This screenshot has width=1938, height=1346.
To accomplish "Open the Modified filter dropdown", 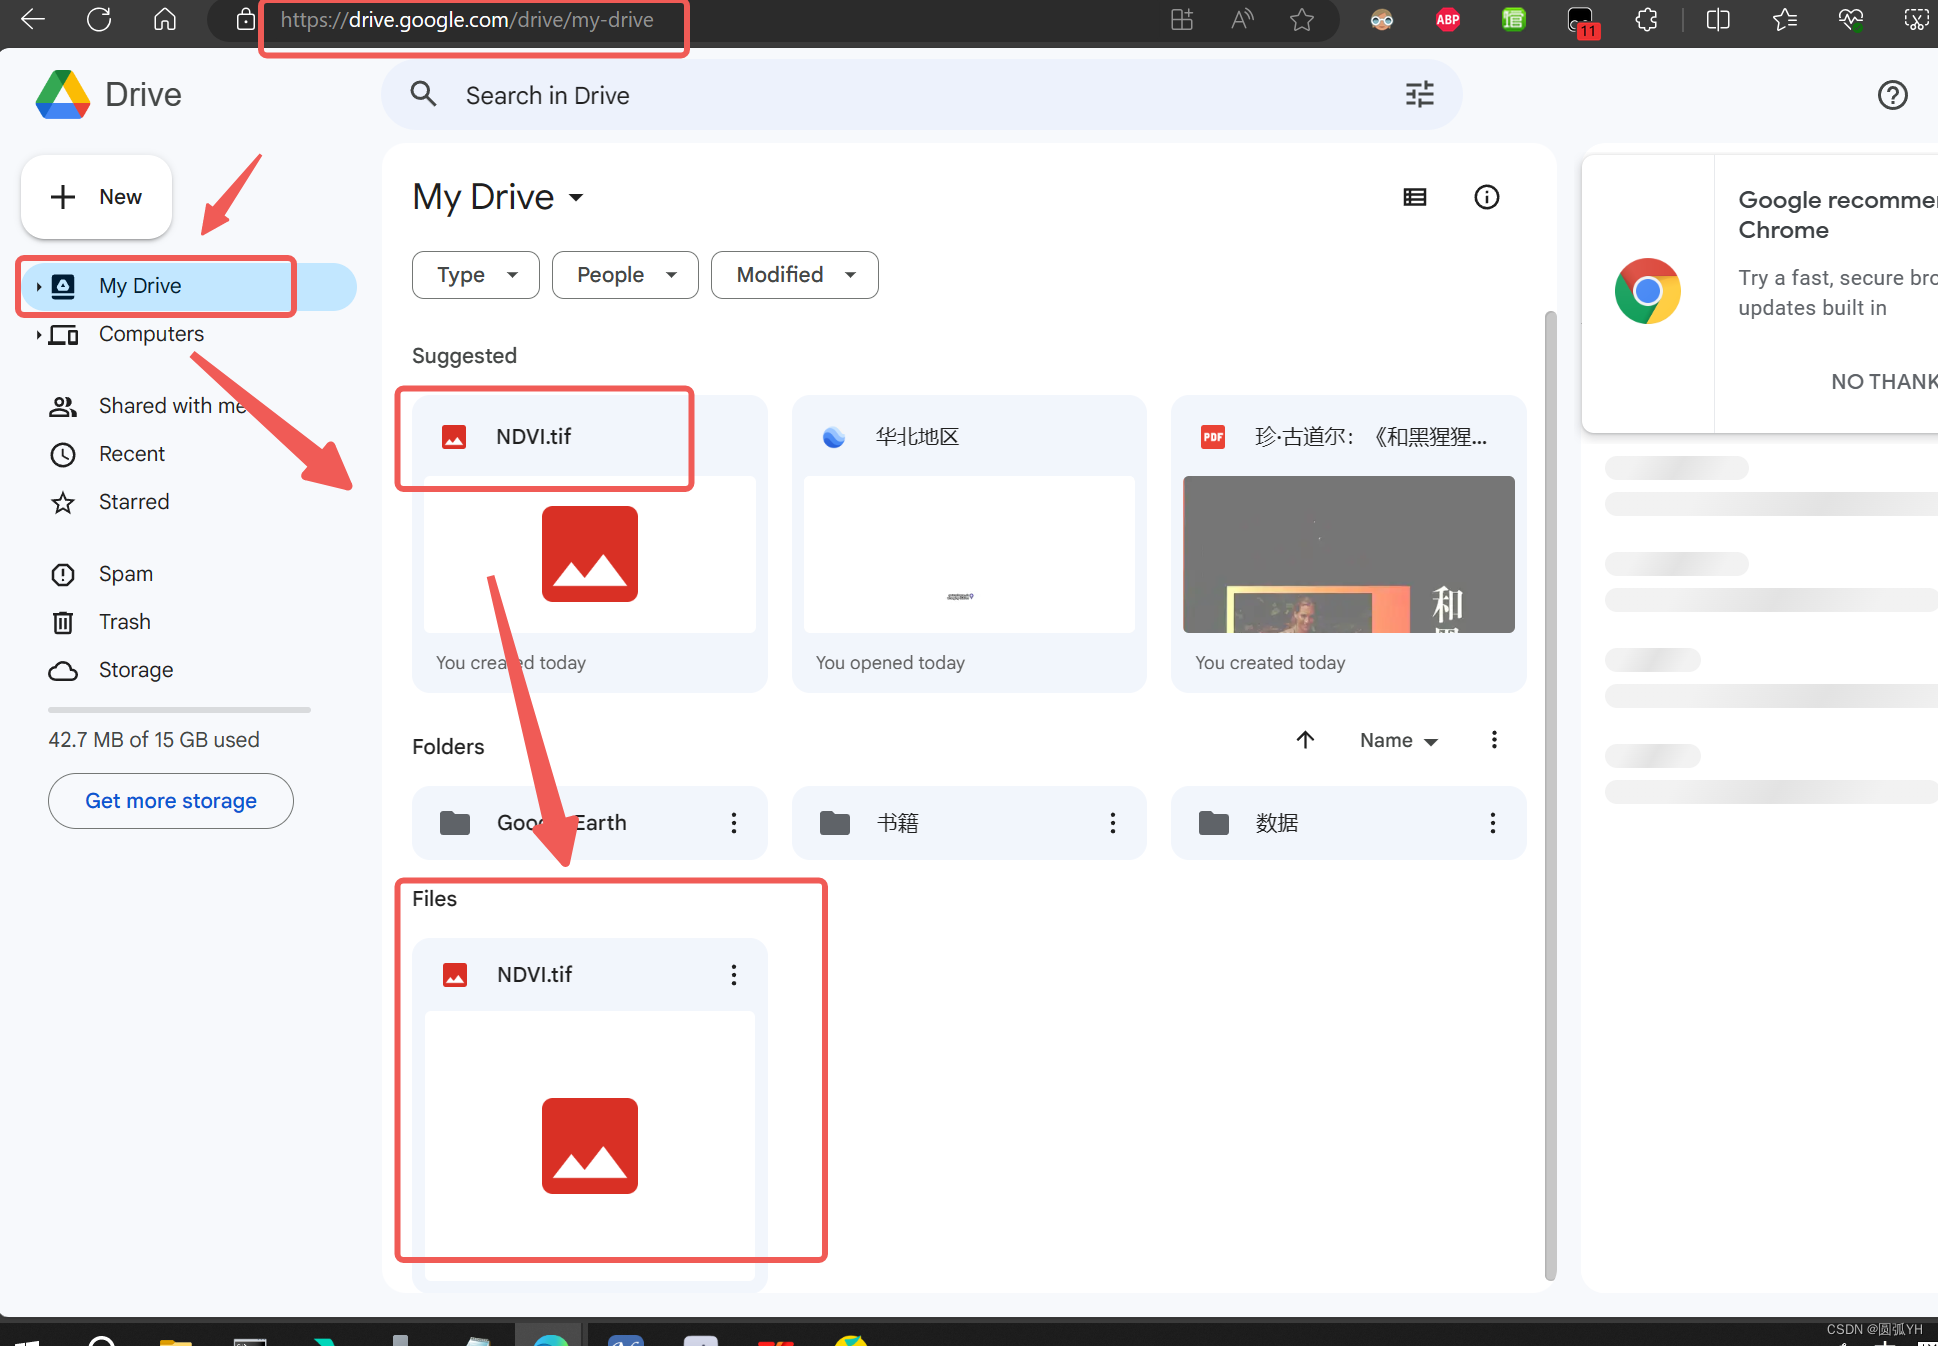I will coord(794,274).
